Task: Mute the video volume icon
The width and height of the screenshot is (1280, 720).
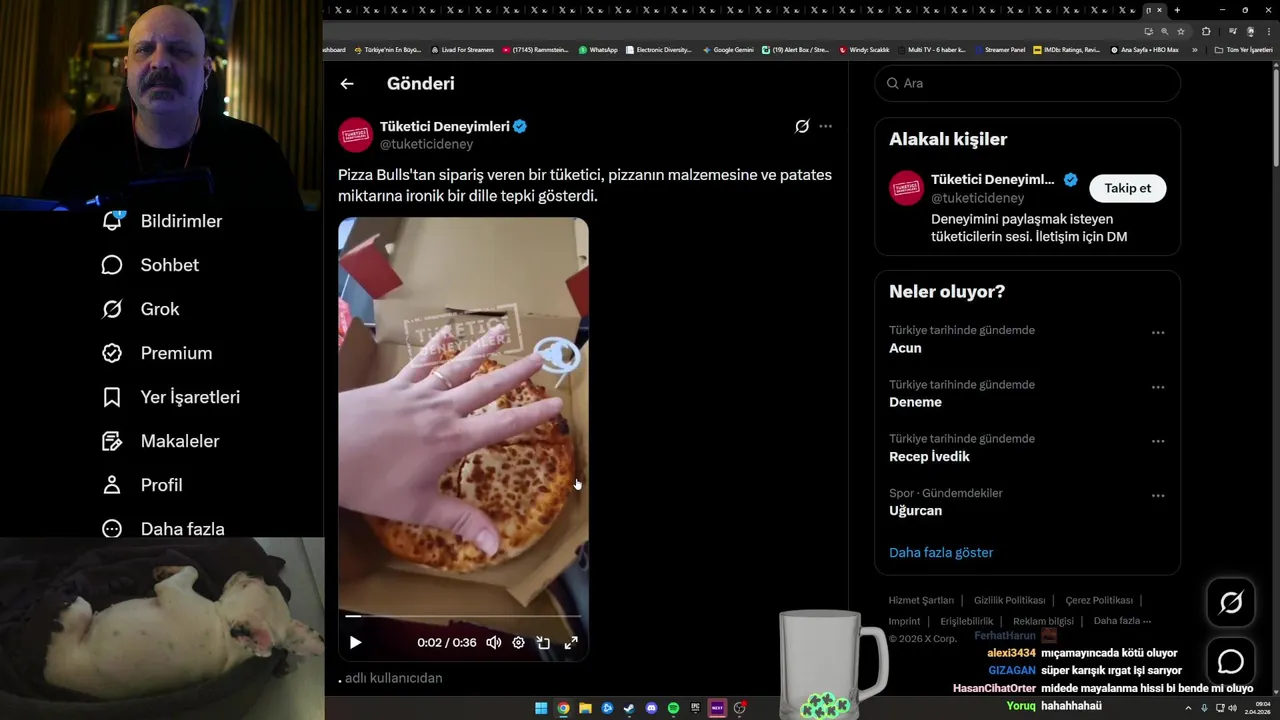Action: tap(493, 643)
